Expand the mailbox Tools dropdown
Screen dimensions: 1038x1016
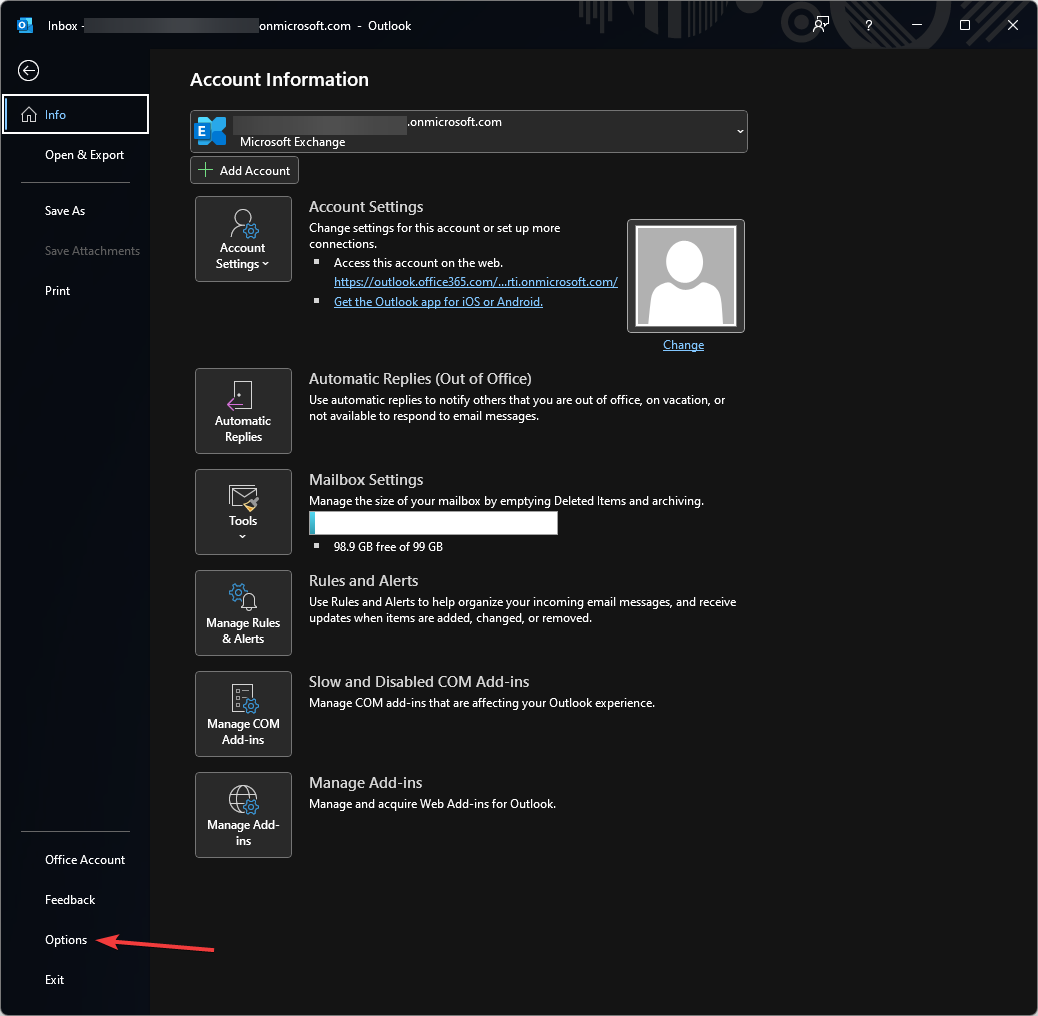[243, 512]
